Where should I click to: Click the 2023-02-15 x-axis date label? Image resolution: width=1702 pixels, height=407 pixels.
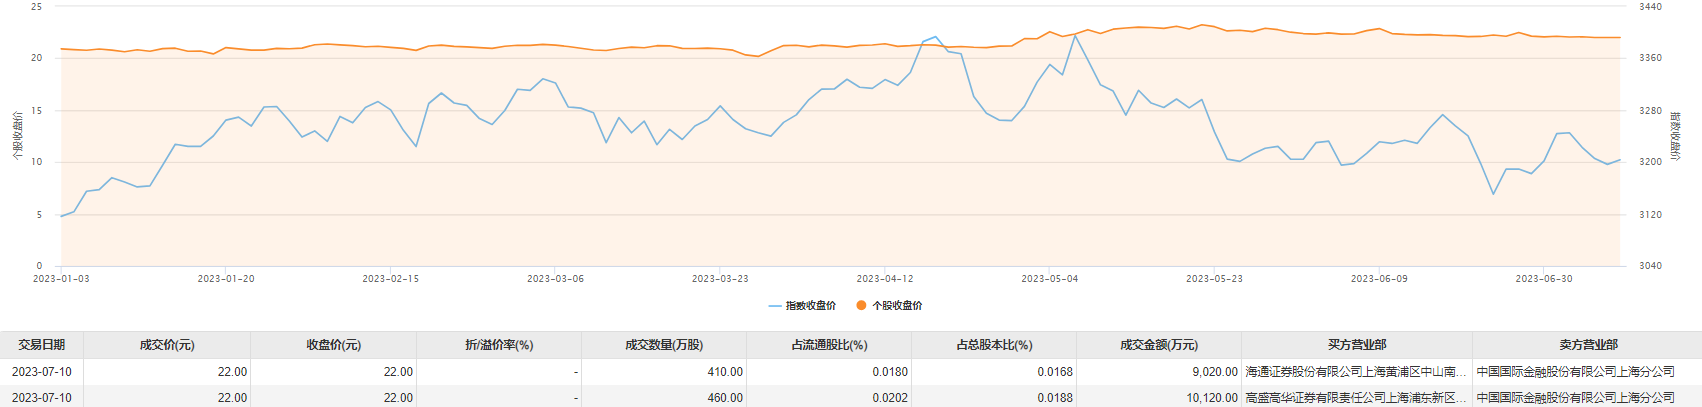click(391, 279)
